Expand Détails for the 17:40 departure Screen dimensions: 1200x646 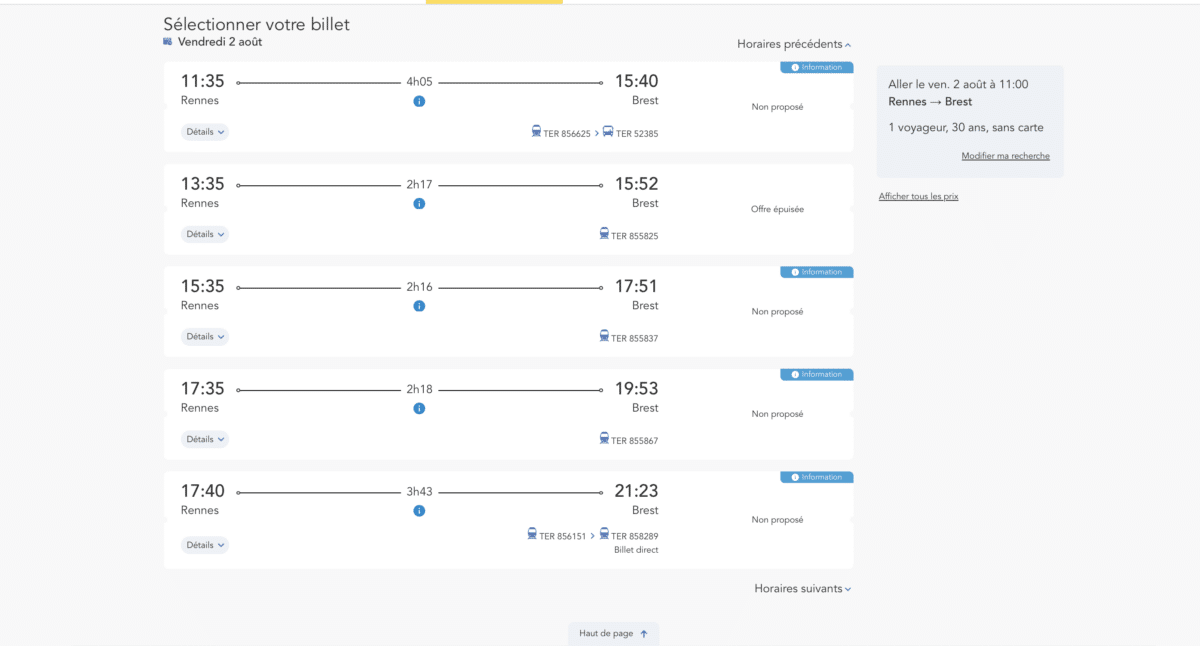205,545
